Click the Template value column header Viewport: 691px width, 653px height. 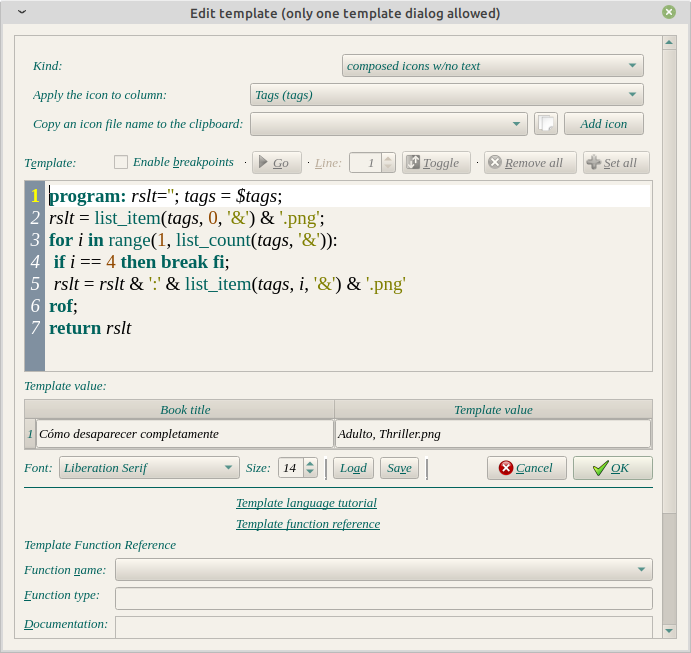494,410
